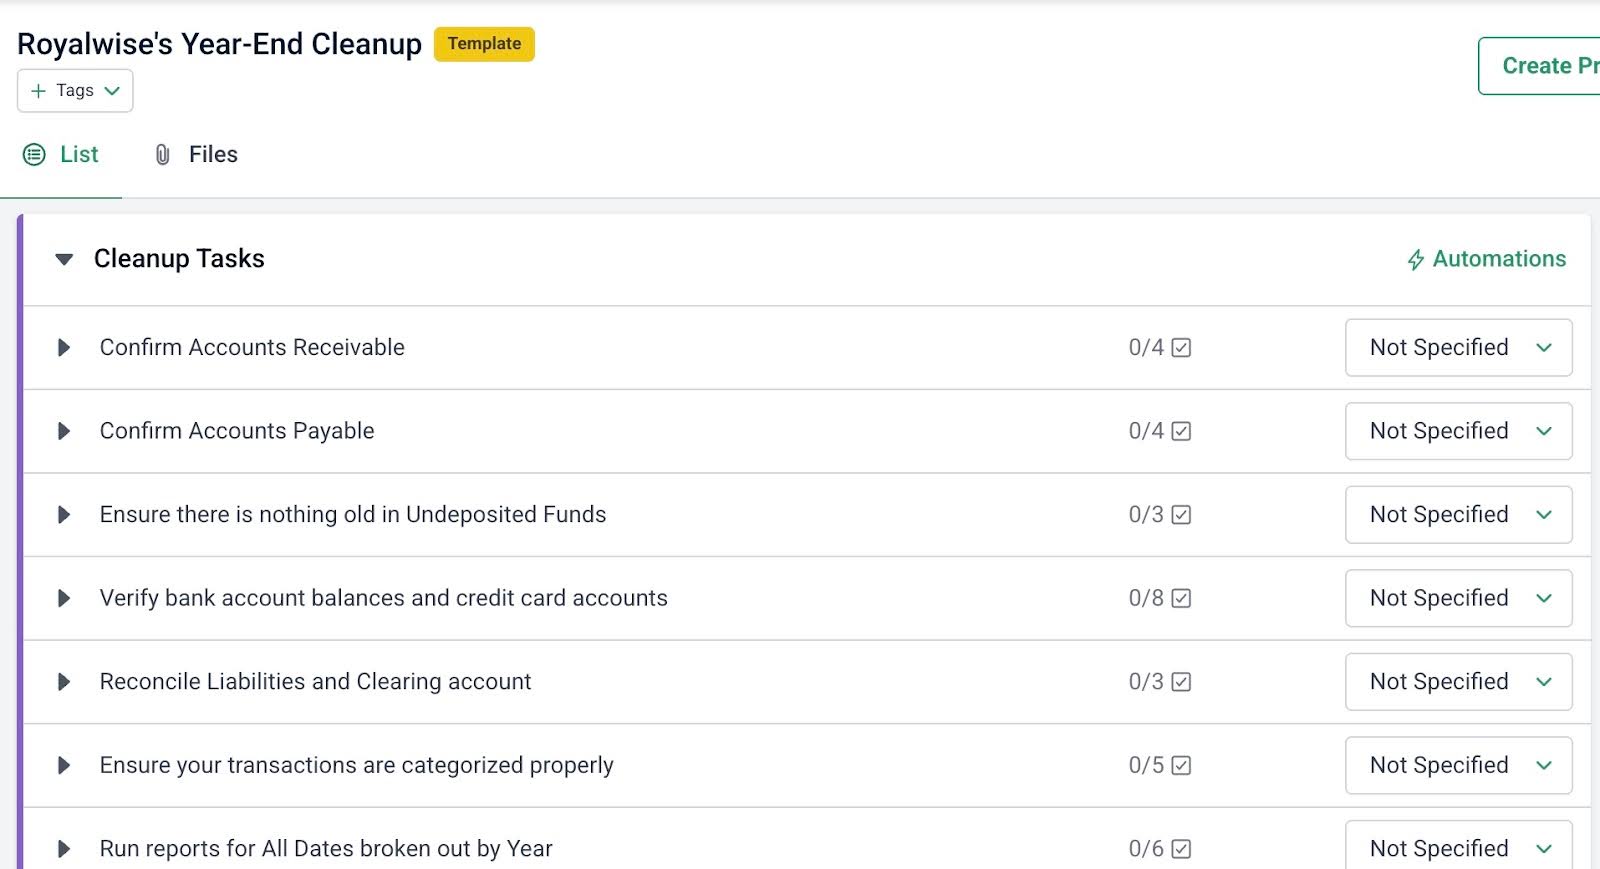Open the Tags dropdown
The height and width of the screenshot is (869, 1600).
(75, 91)
